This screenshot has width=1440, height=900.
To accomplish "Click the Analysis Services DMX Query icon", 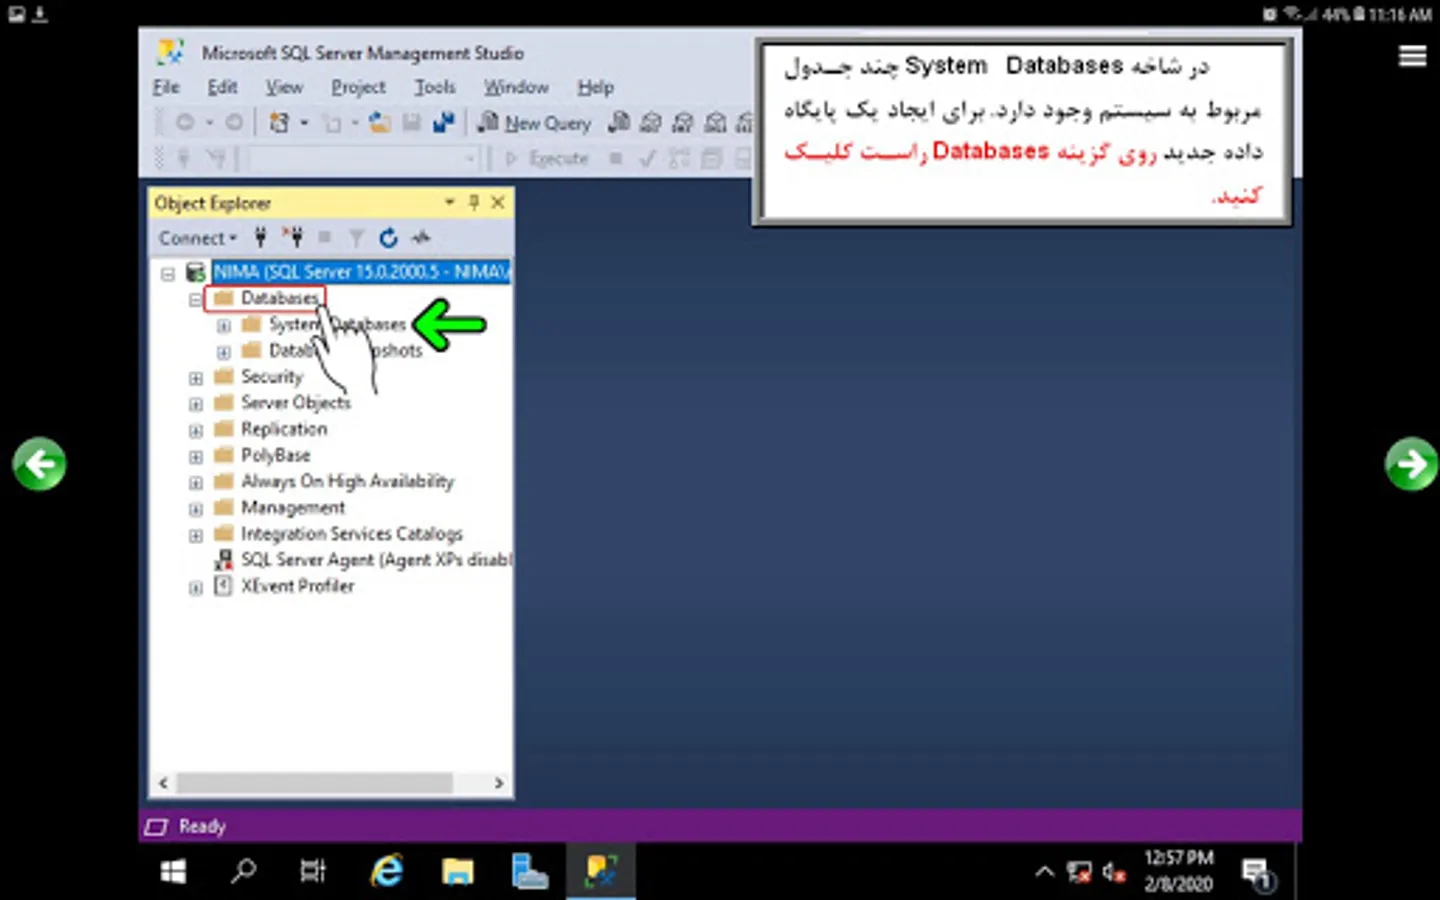I will coord(683,122).
